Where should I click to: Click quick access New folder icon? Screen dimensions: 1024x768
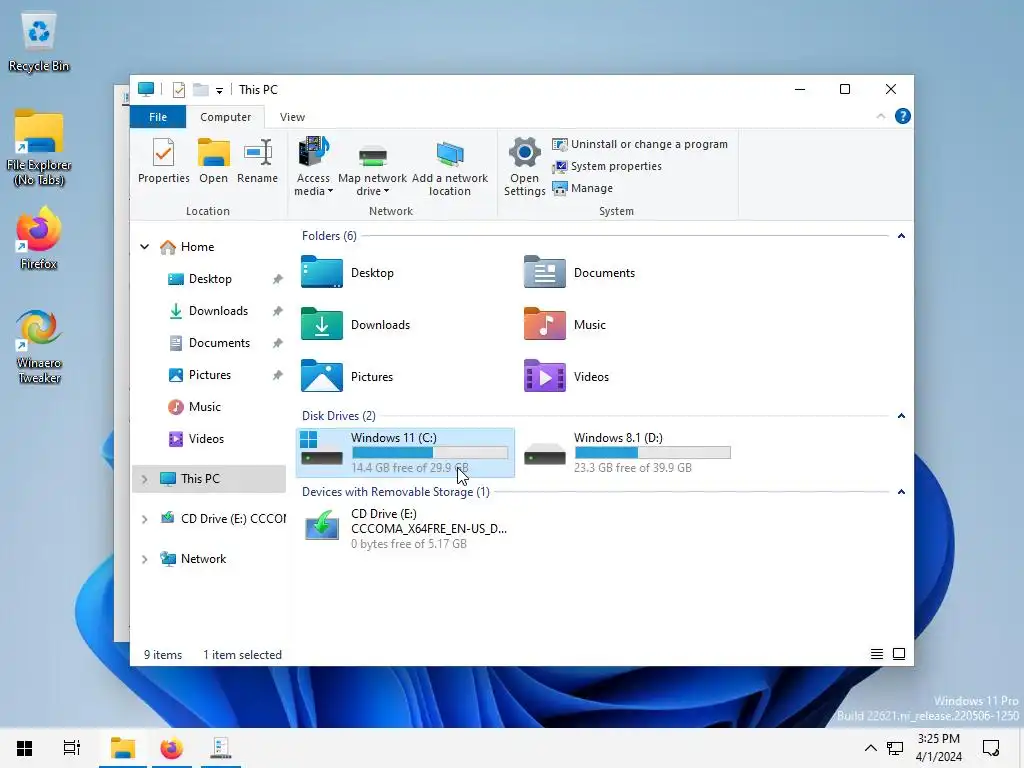[x=200, y=89]
